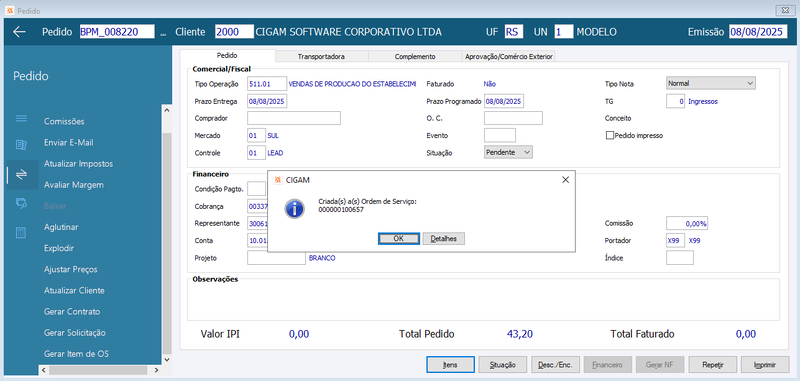Click the back arrow icon next to Pedido

pyautogui.click(x=19, y=32)
